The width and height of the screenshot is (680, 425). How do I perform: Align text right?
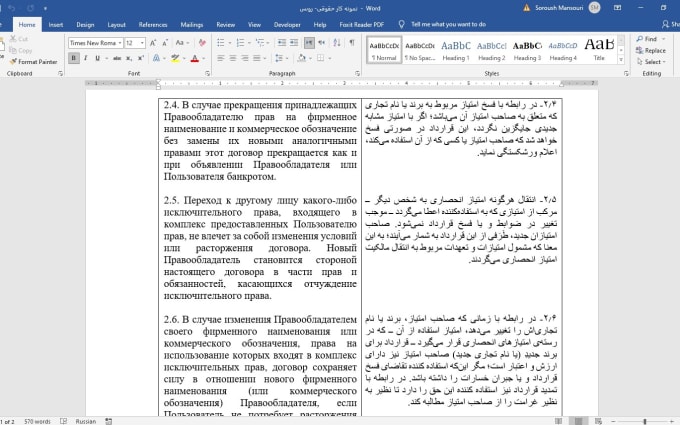pos(245,58)
